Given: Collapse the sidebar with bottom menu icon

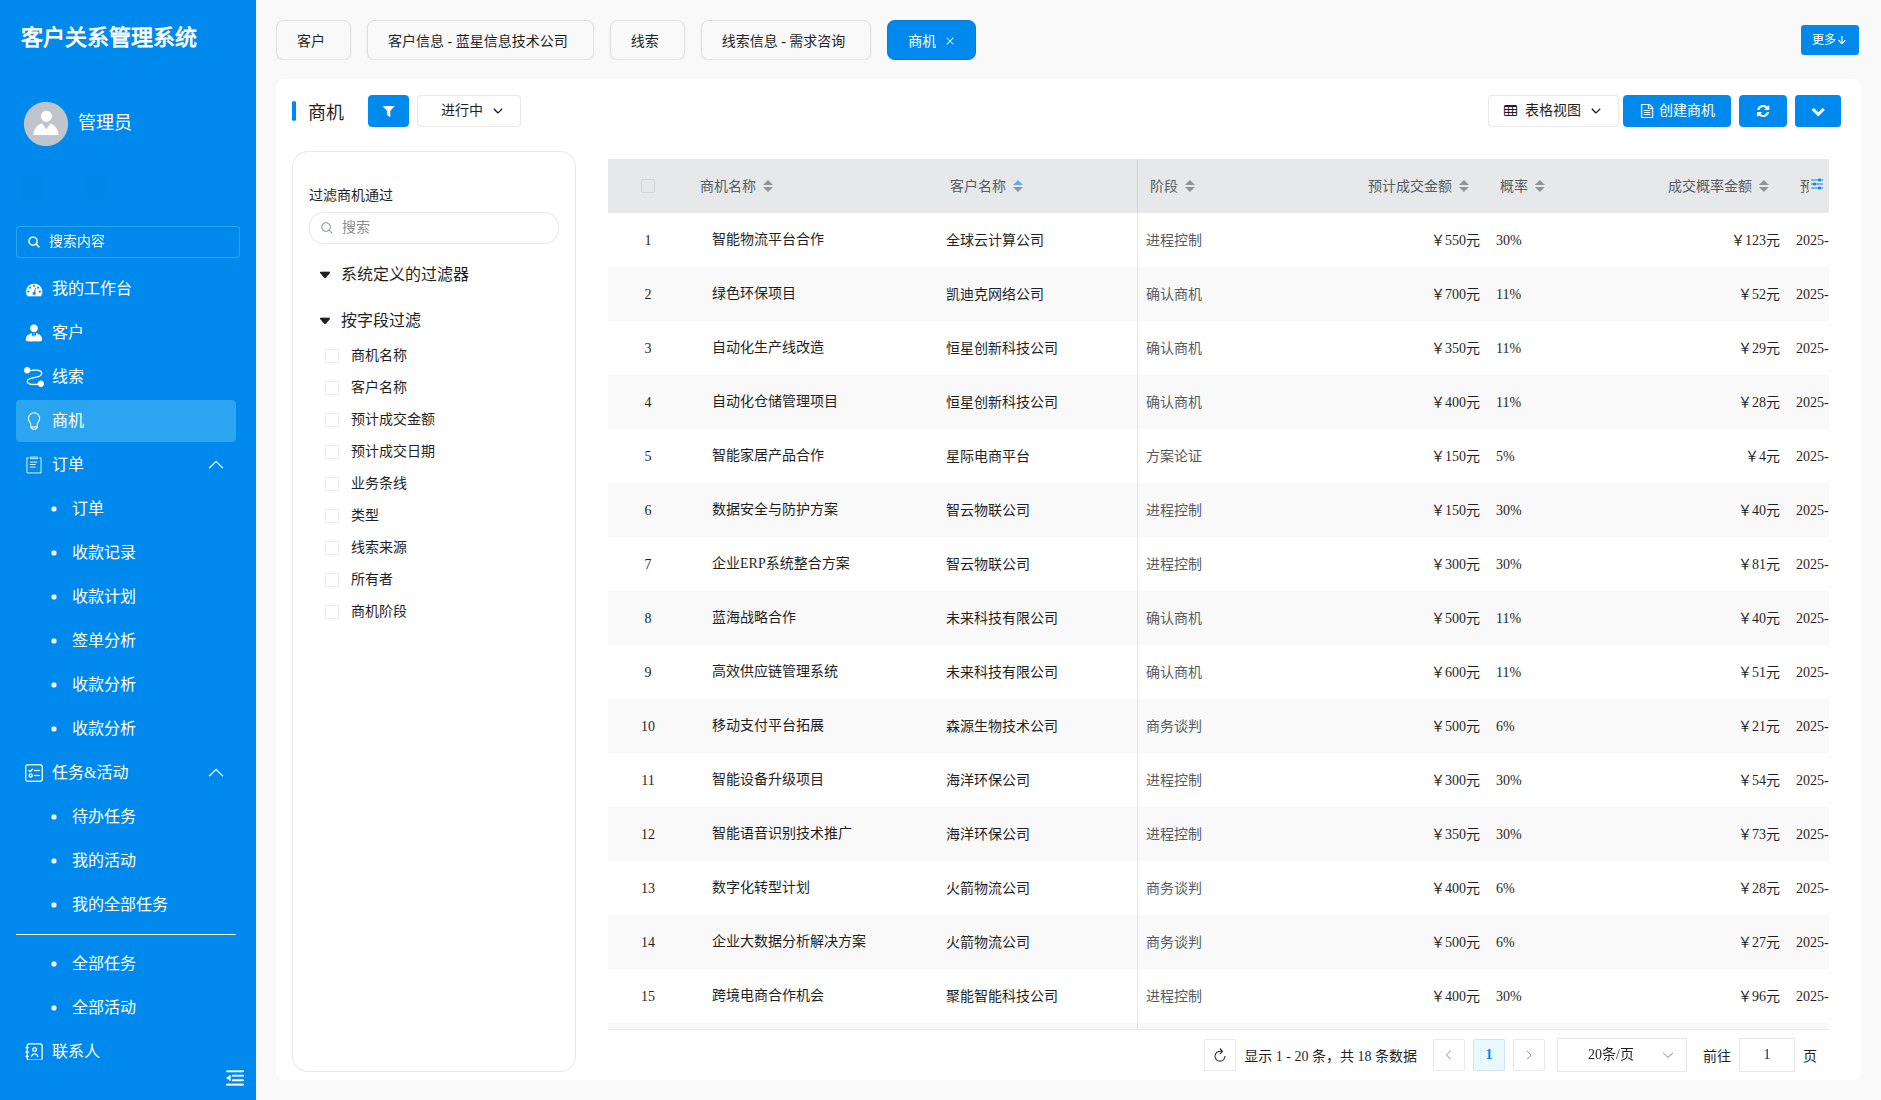Looking at the screenshot, I should tap(235, 1077).
